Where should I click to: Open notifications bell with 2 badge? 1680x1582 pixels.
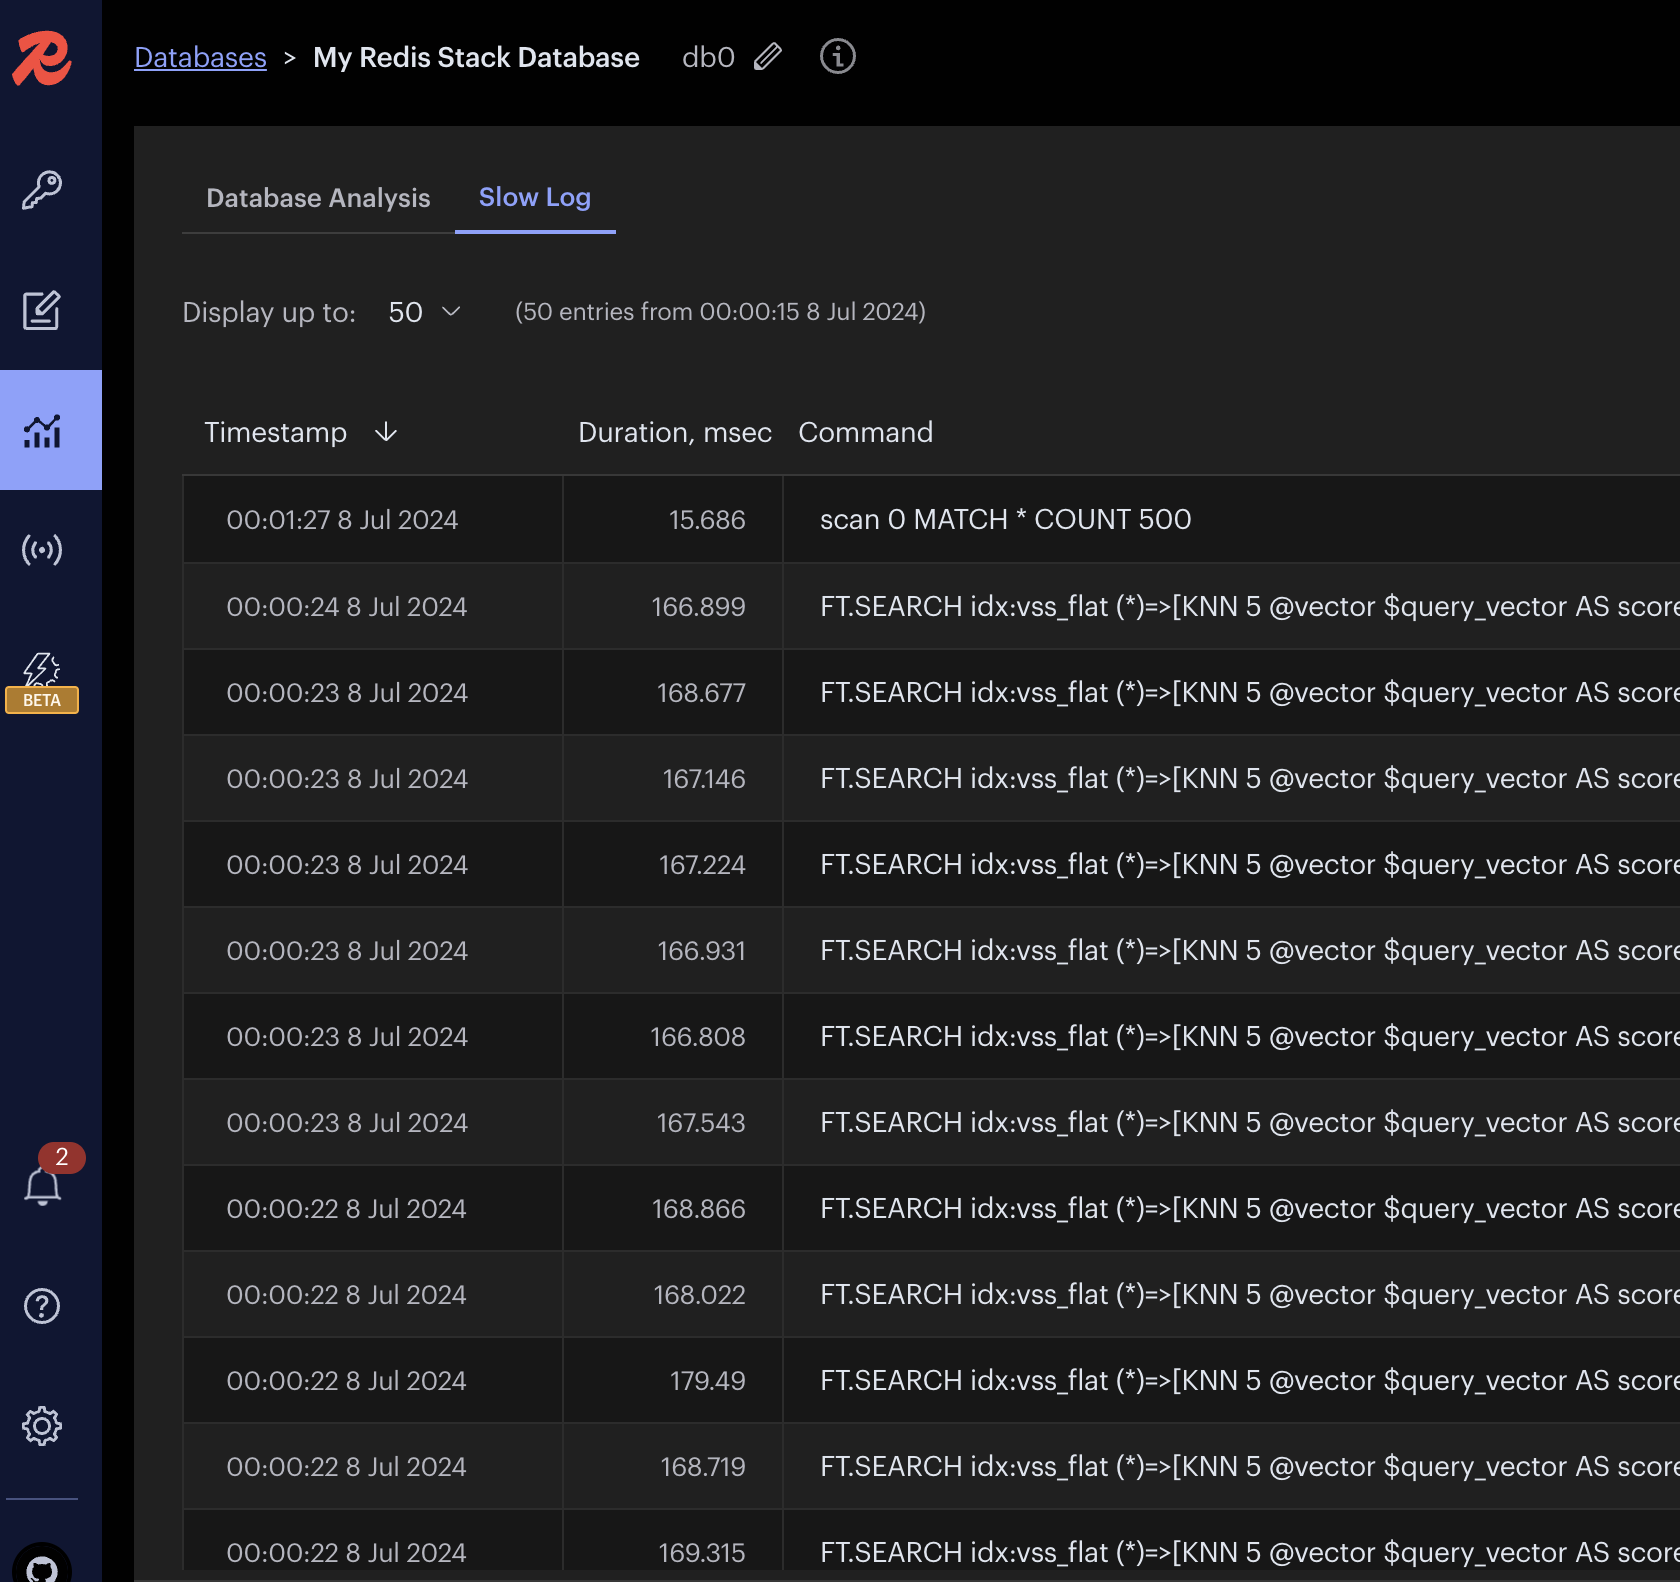click(x=43, y=1186)
